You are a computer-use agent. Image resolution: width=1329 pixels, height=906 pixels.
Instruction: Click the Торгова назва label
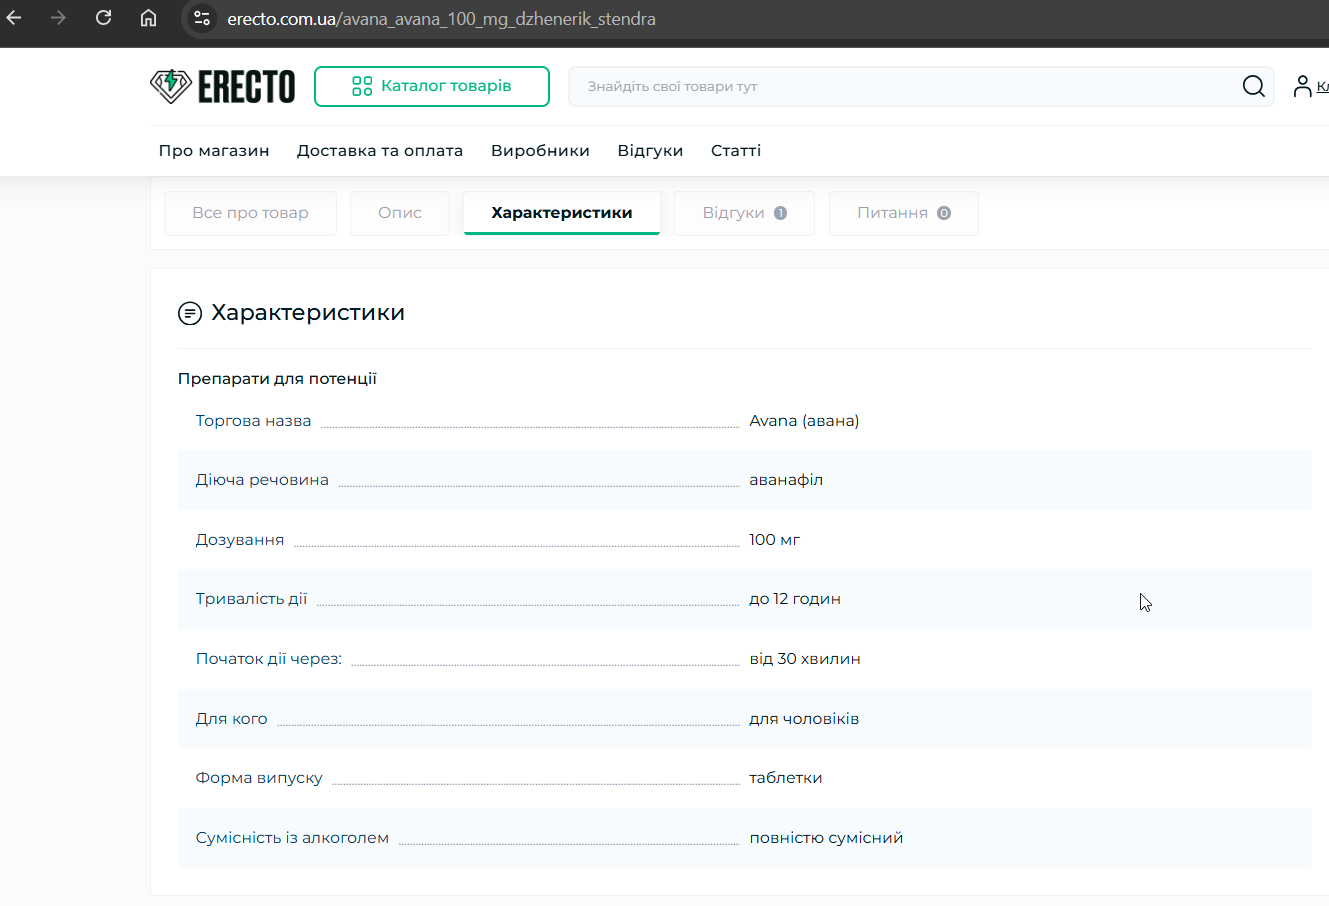click(x=253, y=421)
